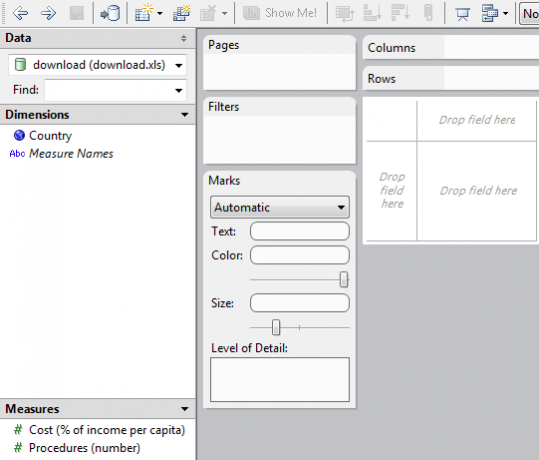Click the color transparency slider handle
Viewport: 539px width, 460px height.
pyautogui.click(x=344, y=280)
